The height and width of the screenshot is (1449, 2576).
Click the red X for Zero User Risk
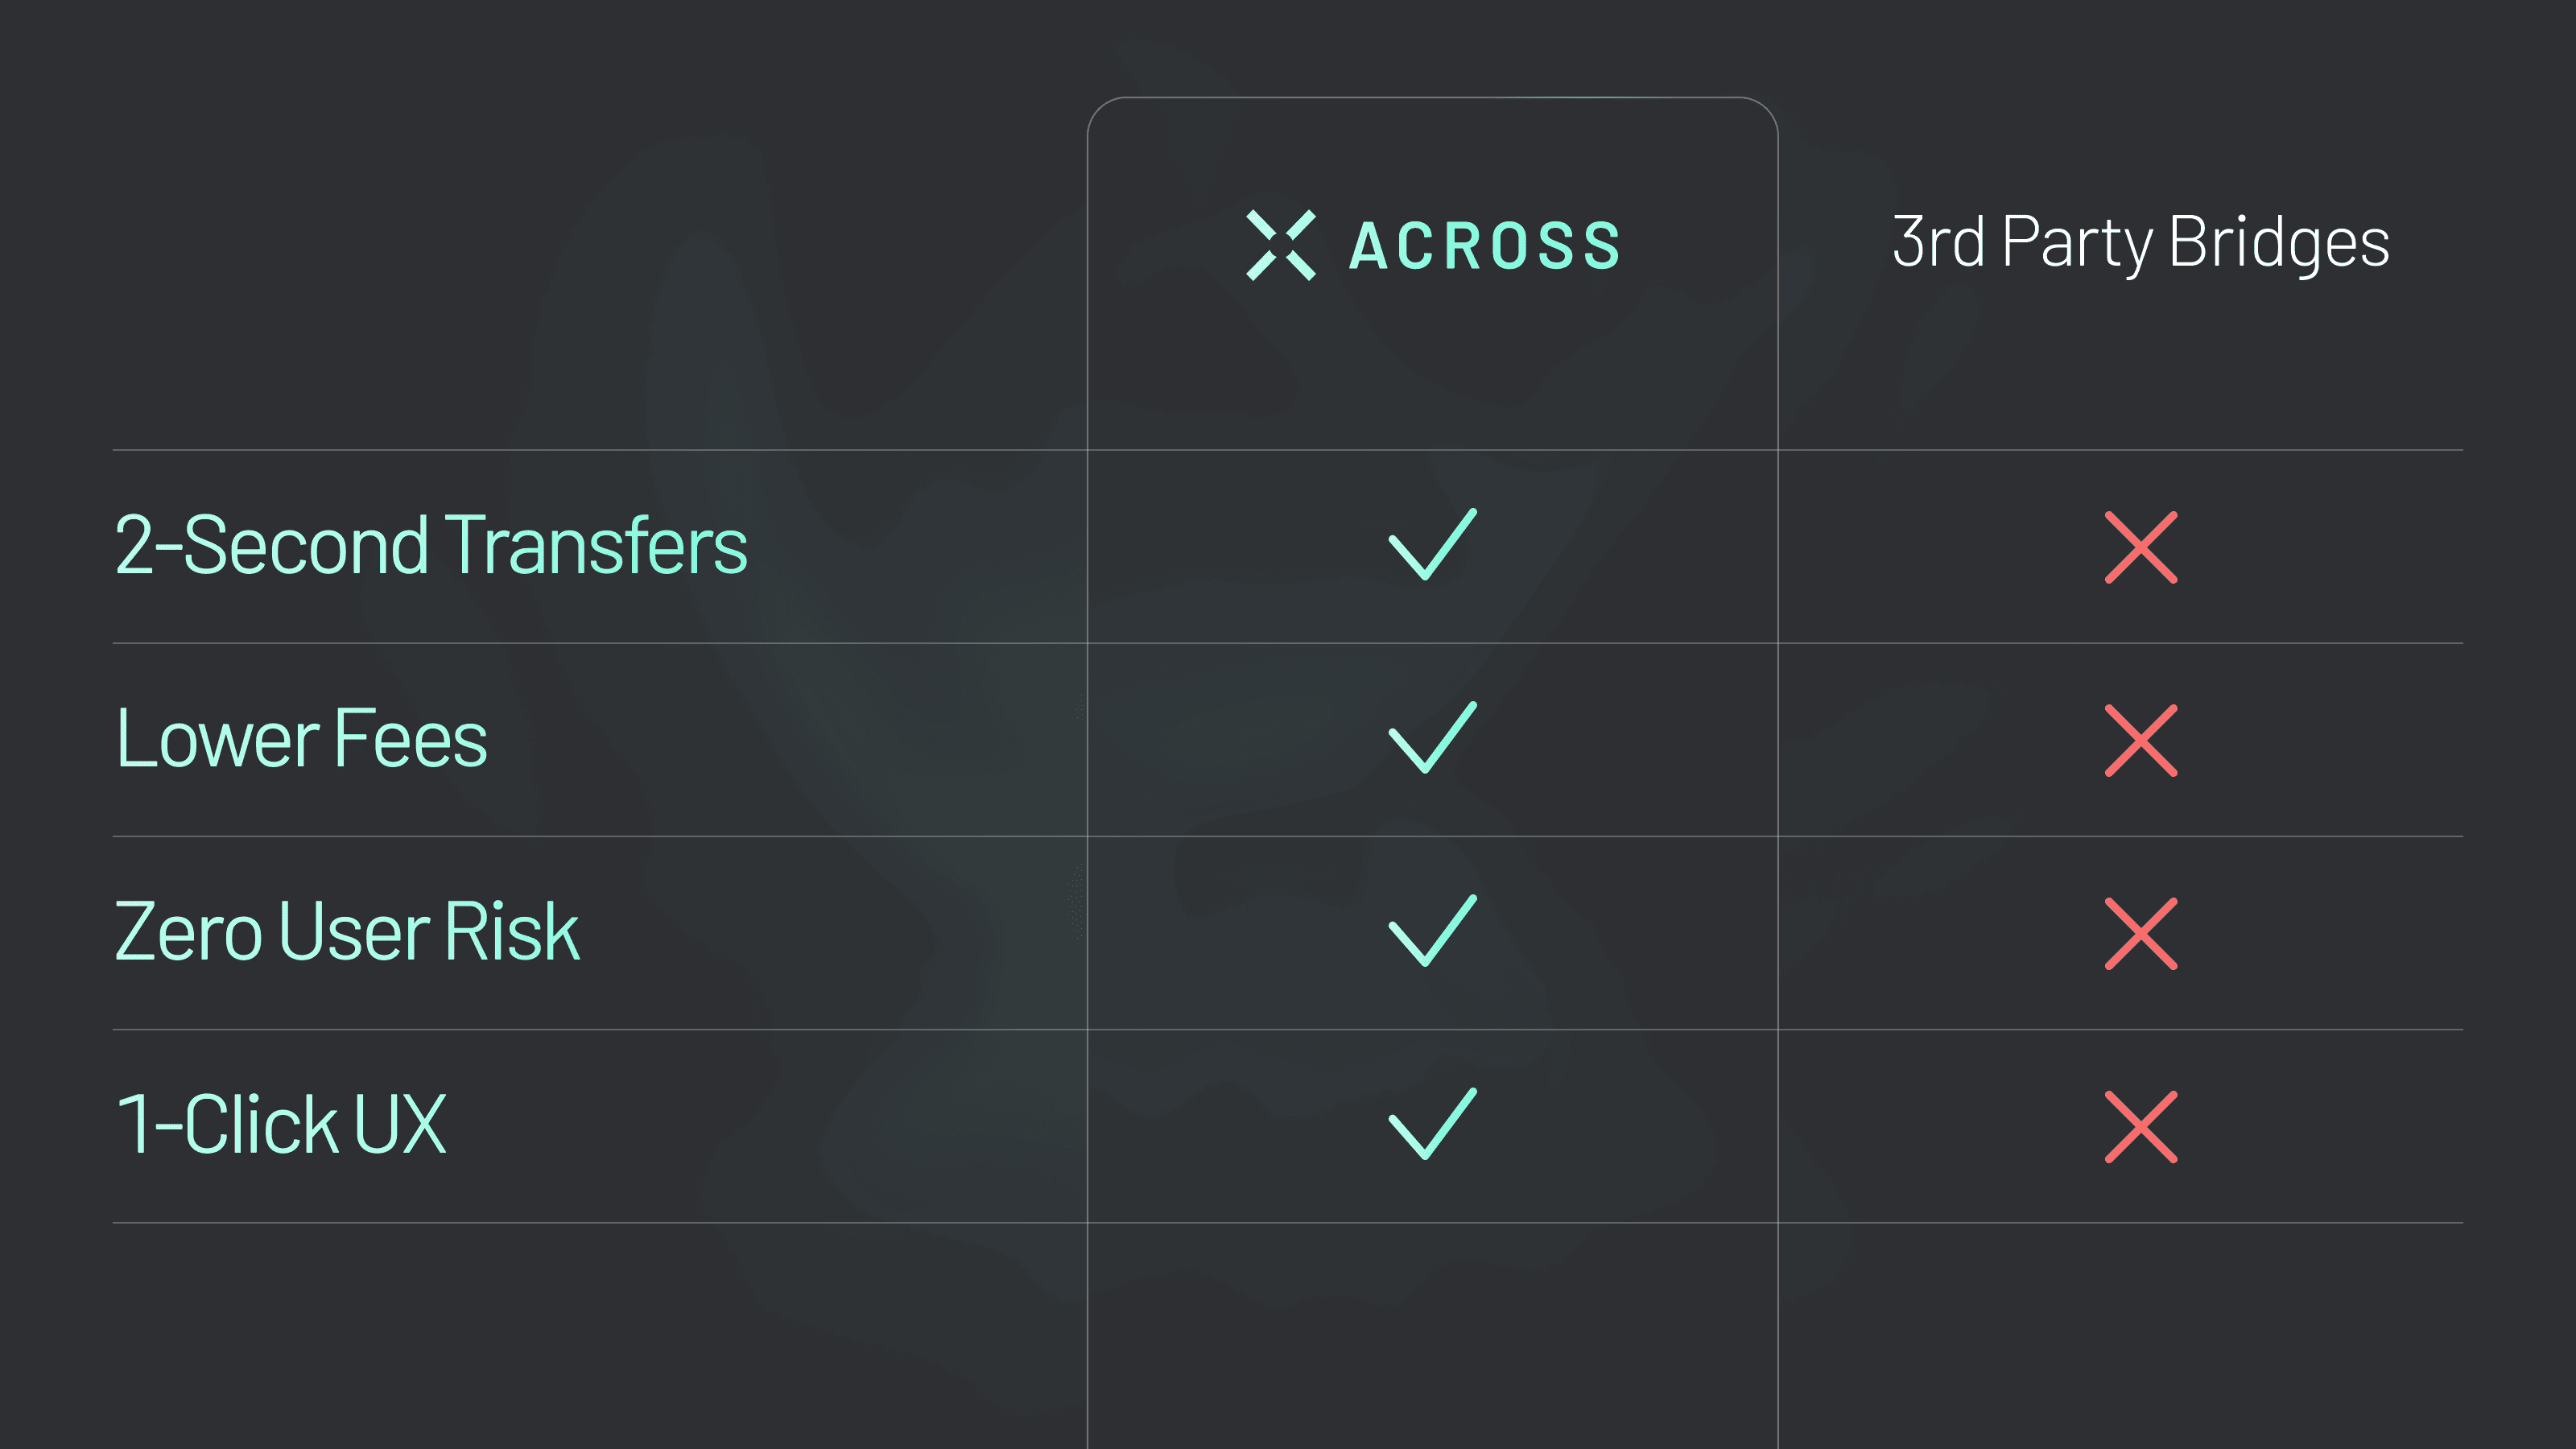pos(2140,933)
